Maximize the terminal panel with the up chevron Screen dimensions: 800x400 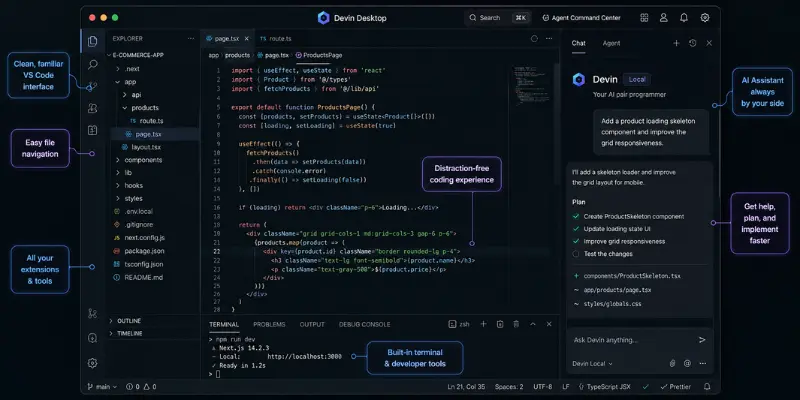[533, 324]
